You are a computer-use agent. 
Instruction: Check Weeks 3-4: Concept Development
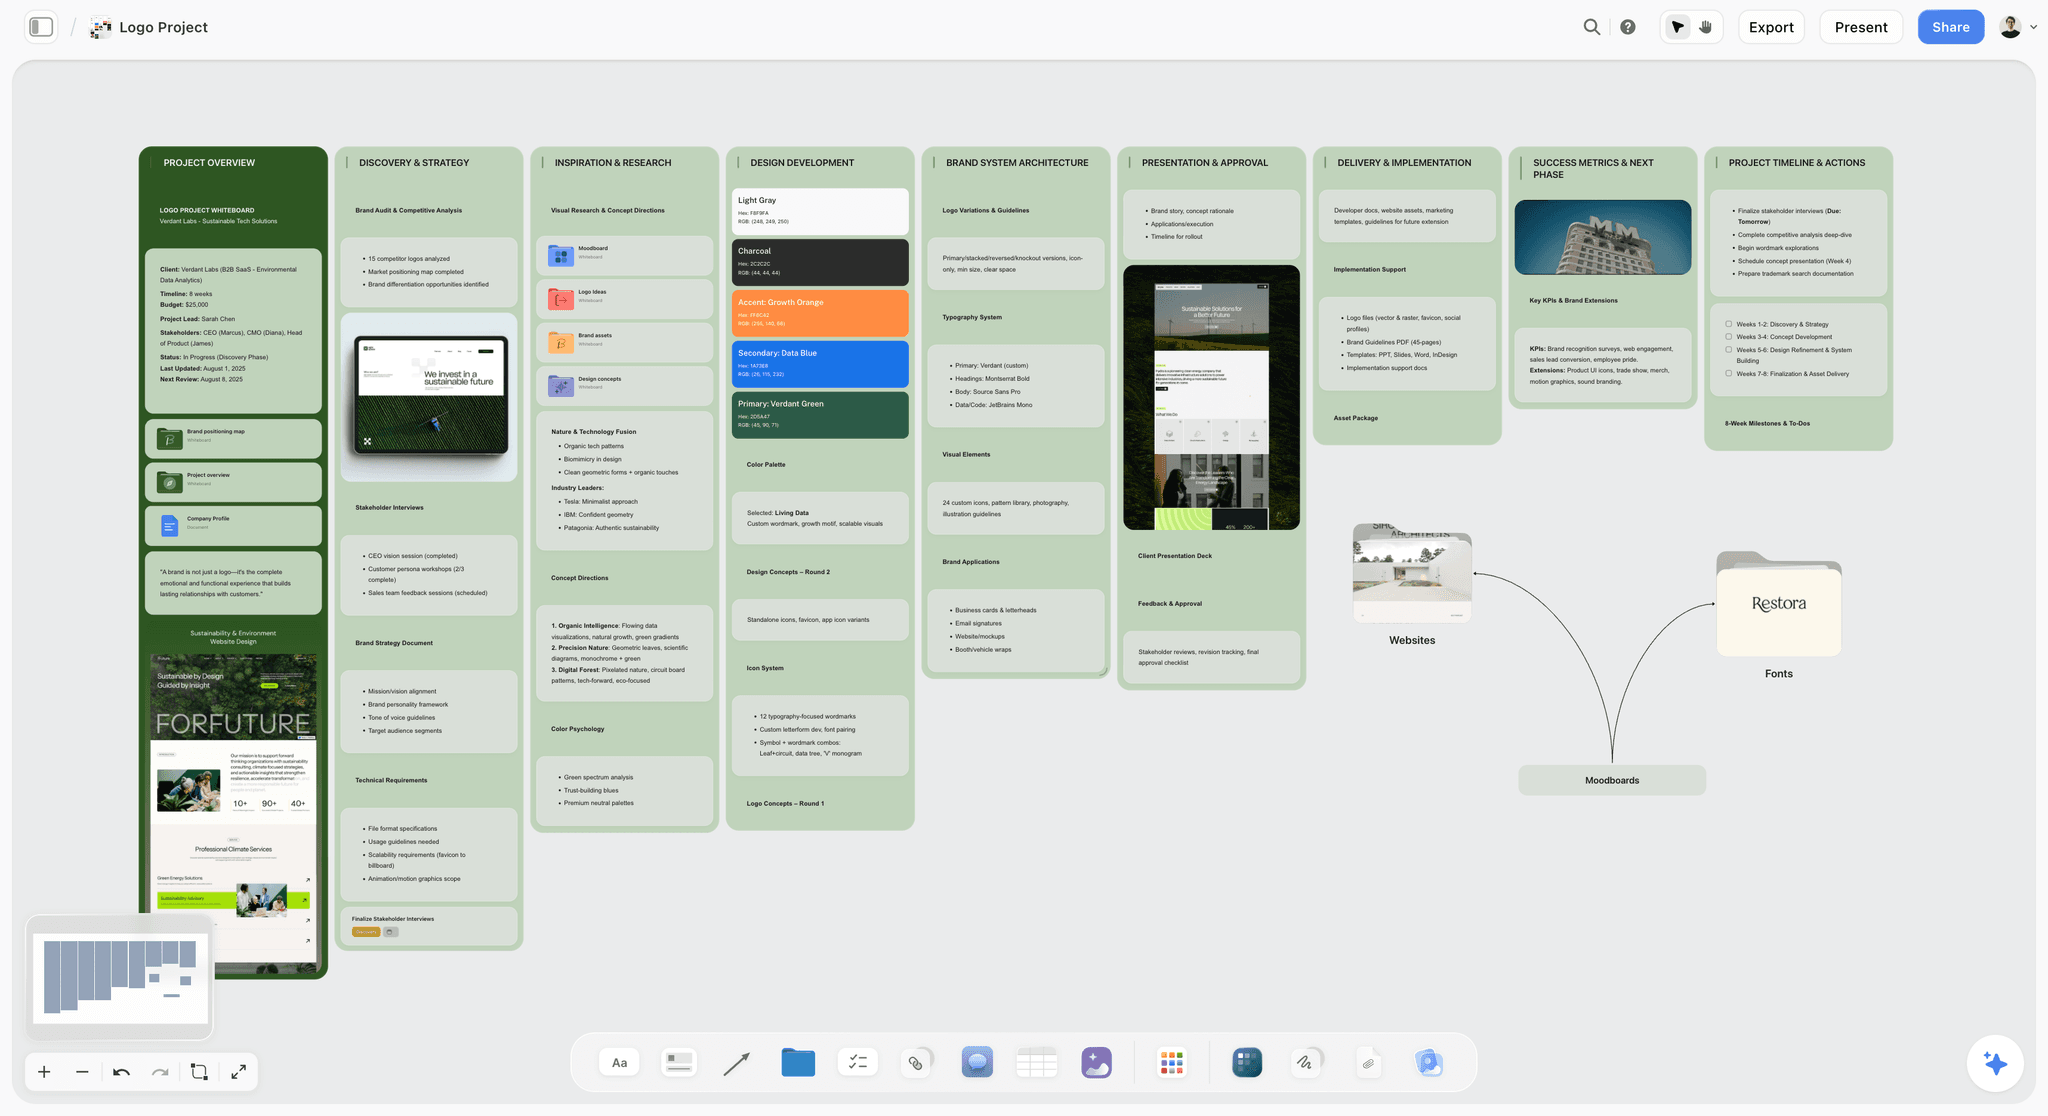pos(1728,337)
